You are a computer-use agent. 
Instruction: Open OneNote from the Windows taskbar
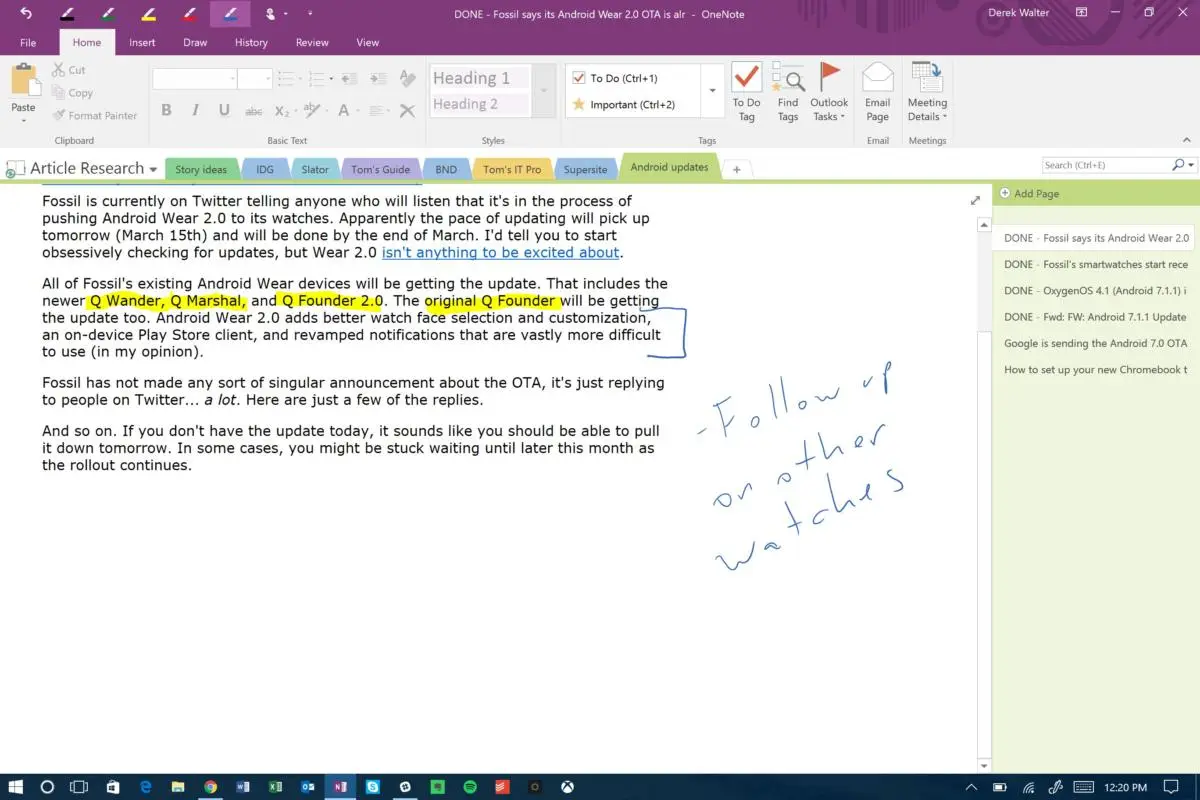(341, 787)
